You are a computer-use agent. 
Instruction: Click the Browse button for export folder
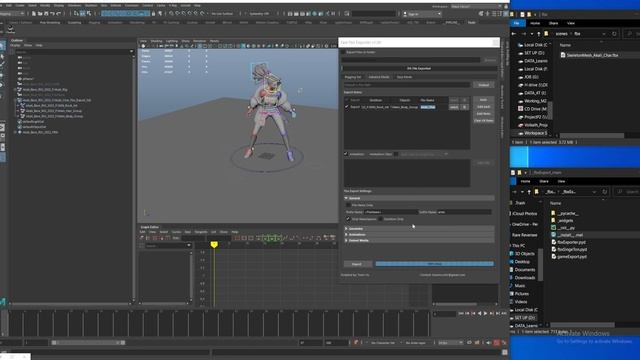(x=489, y=60)
